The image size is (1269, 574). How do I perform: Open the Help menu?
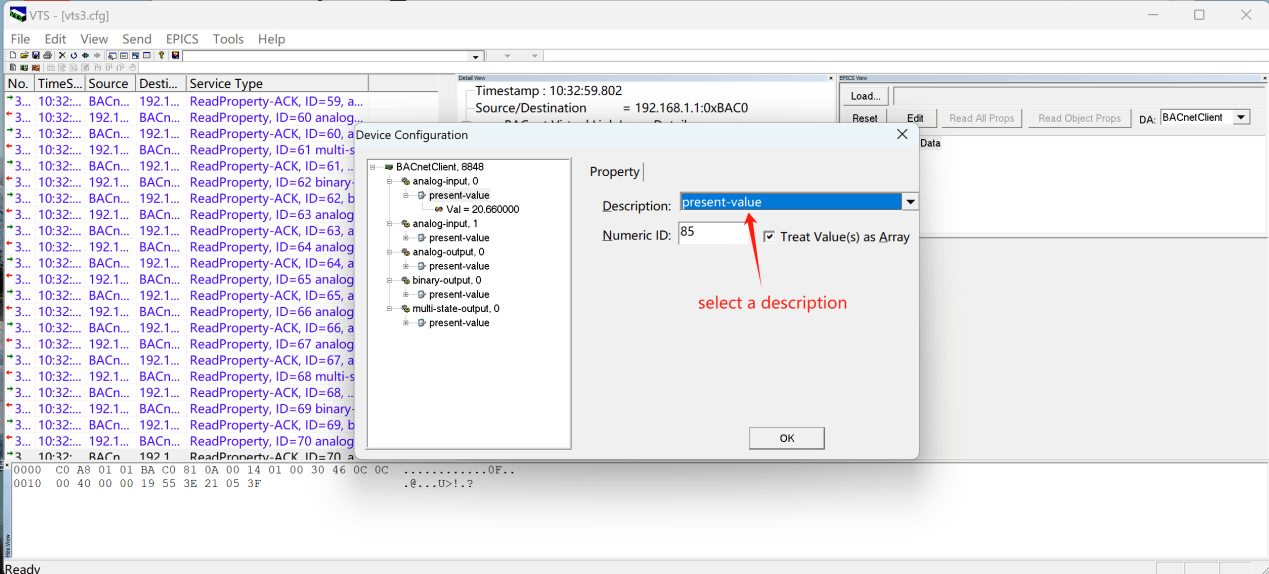271,39
